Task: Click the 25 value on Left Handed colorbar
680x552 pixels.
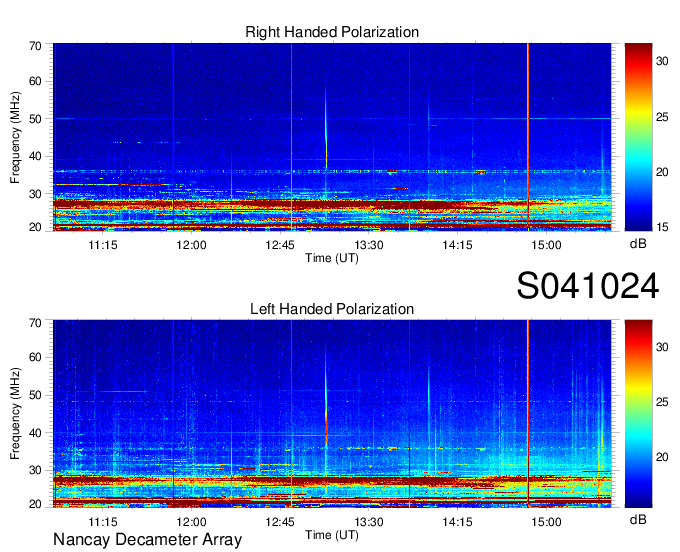Action: tap(662, 402)
